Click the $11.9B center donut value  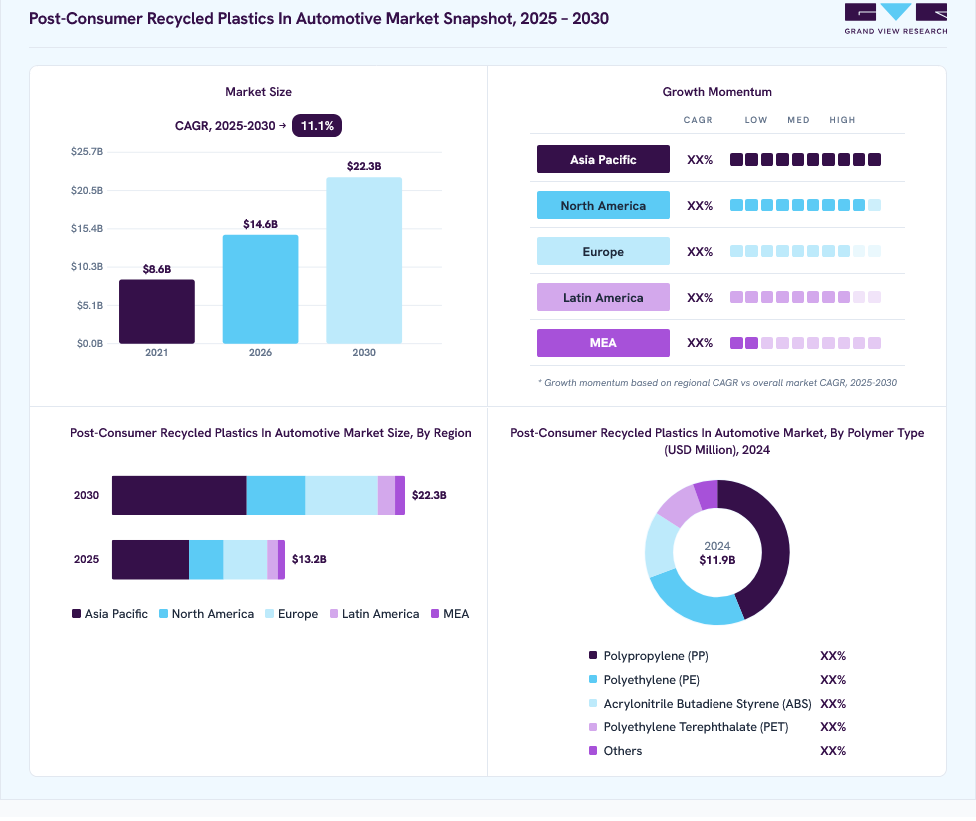[x=717, y=560]
